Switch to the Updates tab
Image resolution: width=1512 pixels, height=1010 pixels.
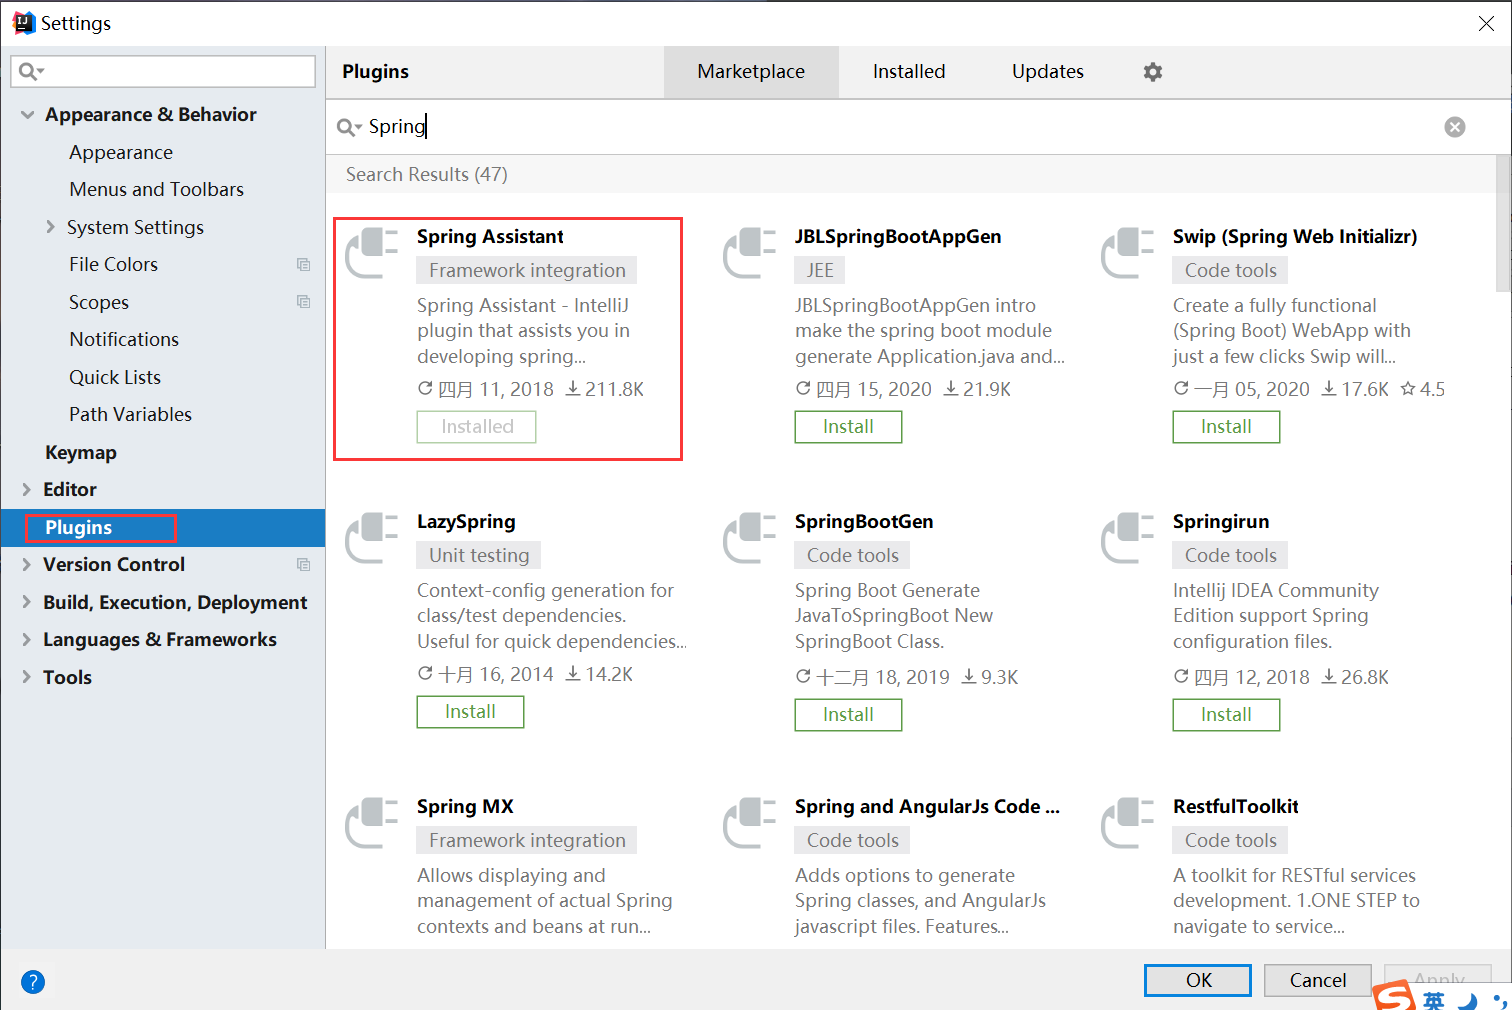[1048, 72]
